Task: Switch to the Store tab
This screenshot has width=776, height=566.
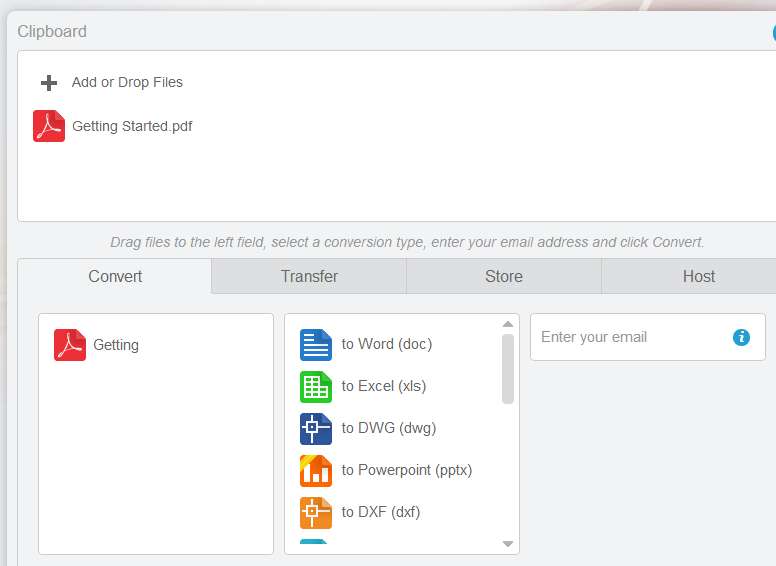Action: [x=504, y=276]
